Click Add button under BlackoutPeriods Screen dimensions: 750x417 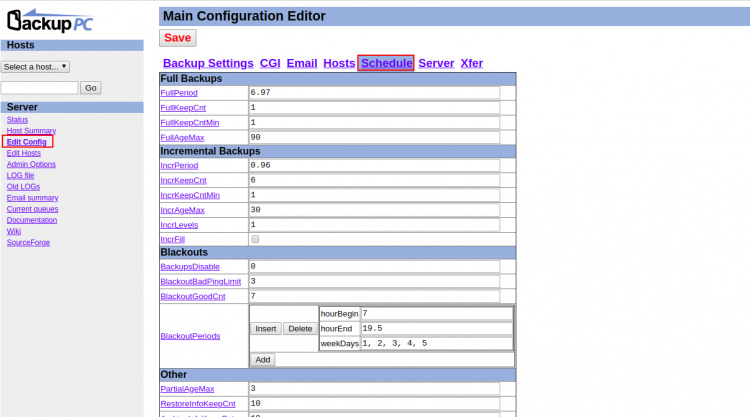(262, 359)
